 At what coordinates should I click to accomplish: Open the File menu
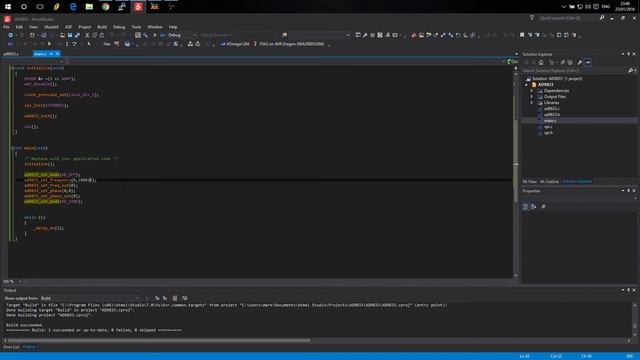coord(6,27)
